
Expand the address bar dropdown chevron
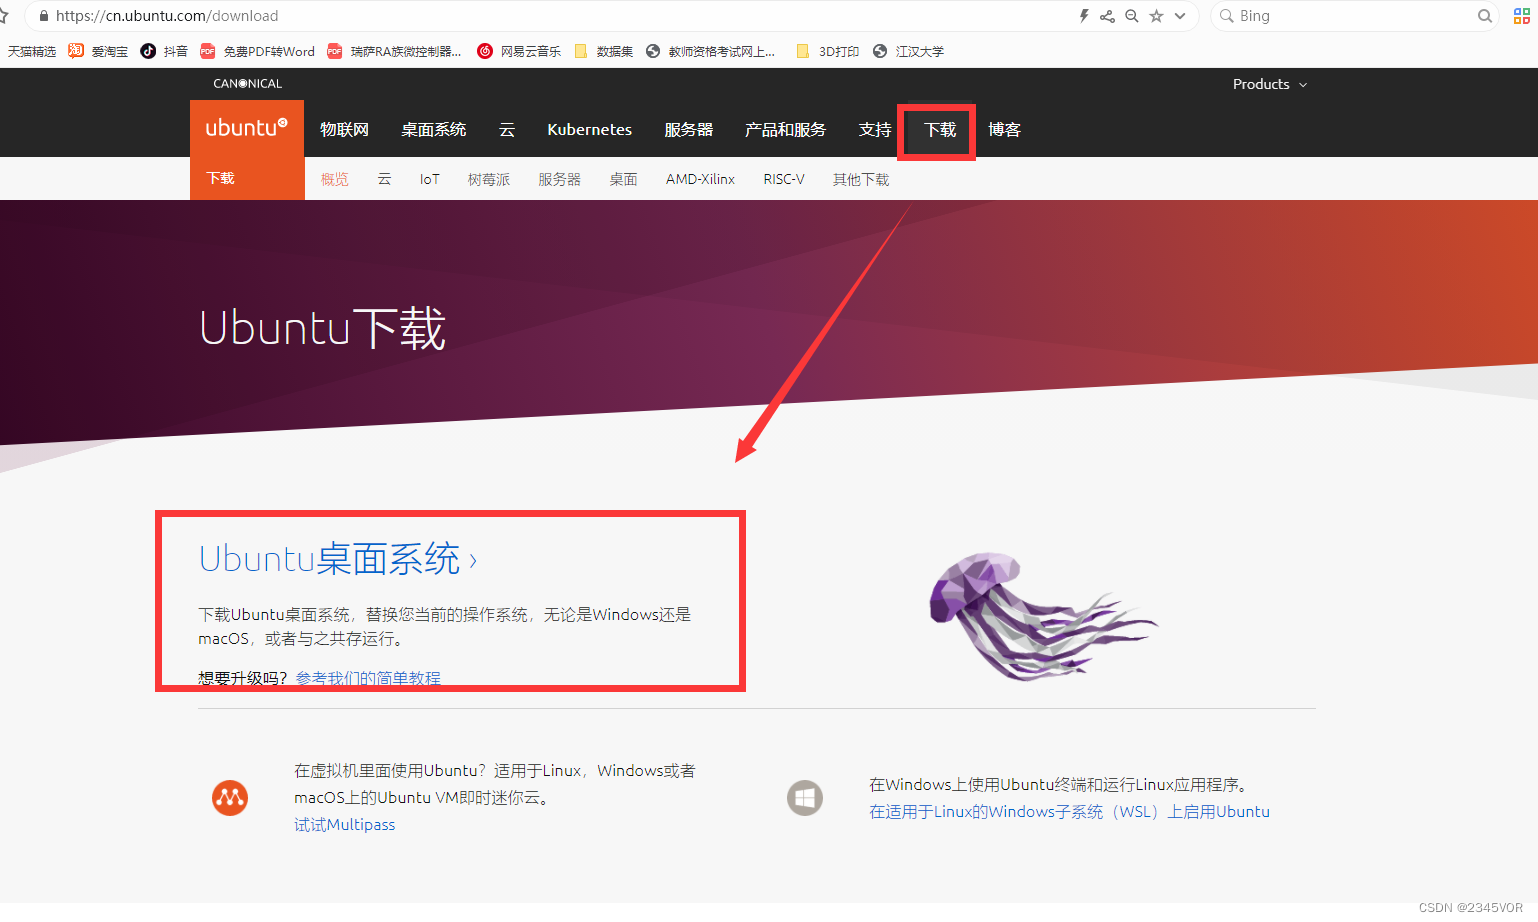(x=1180, y=16)
